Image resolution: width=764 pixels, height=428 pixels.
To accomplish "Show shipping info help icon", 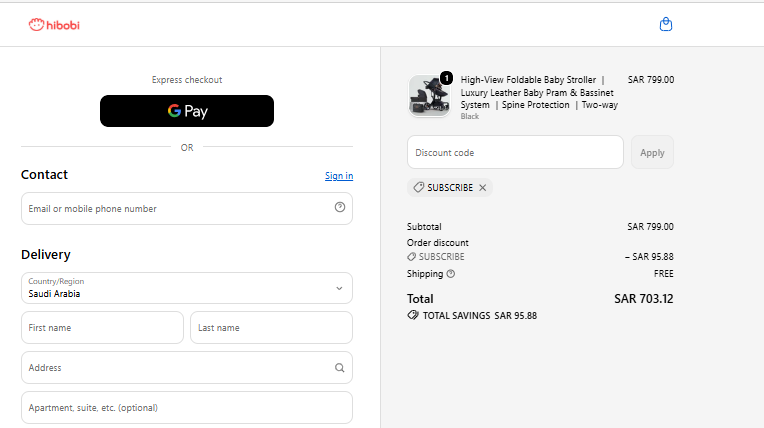I will click(451, 274).
